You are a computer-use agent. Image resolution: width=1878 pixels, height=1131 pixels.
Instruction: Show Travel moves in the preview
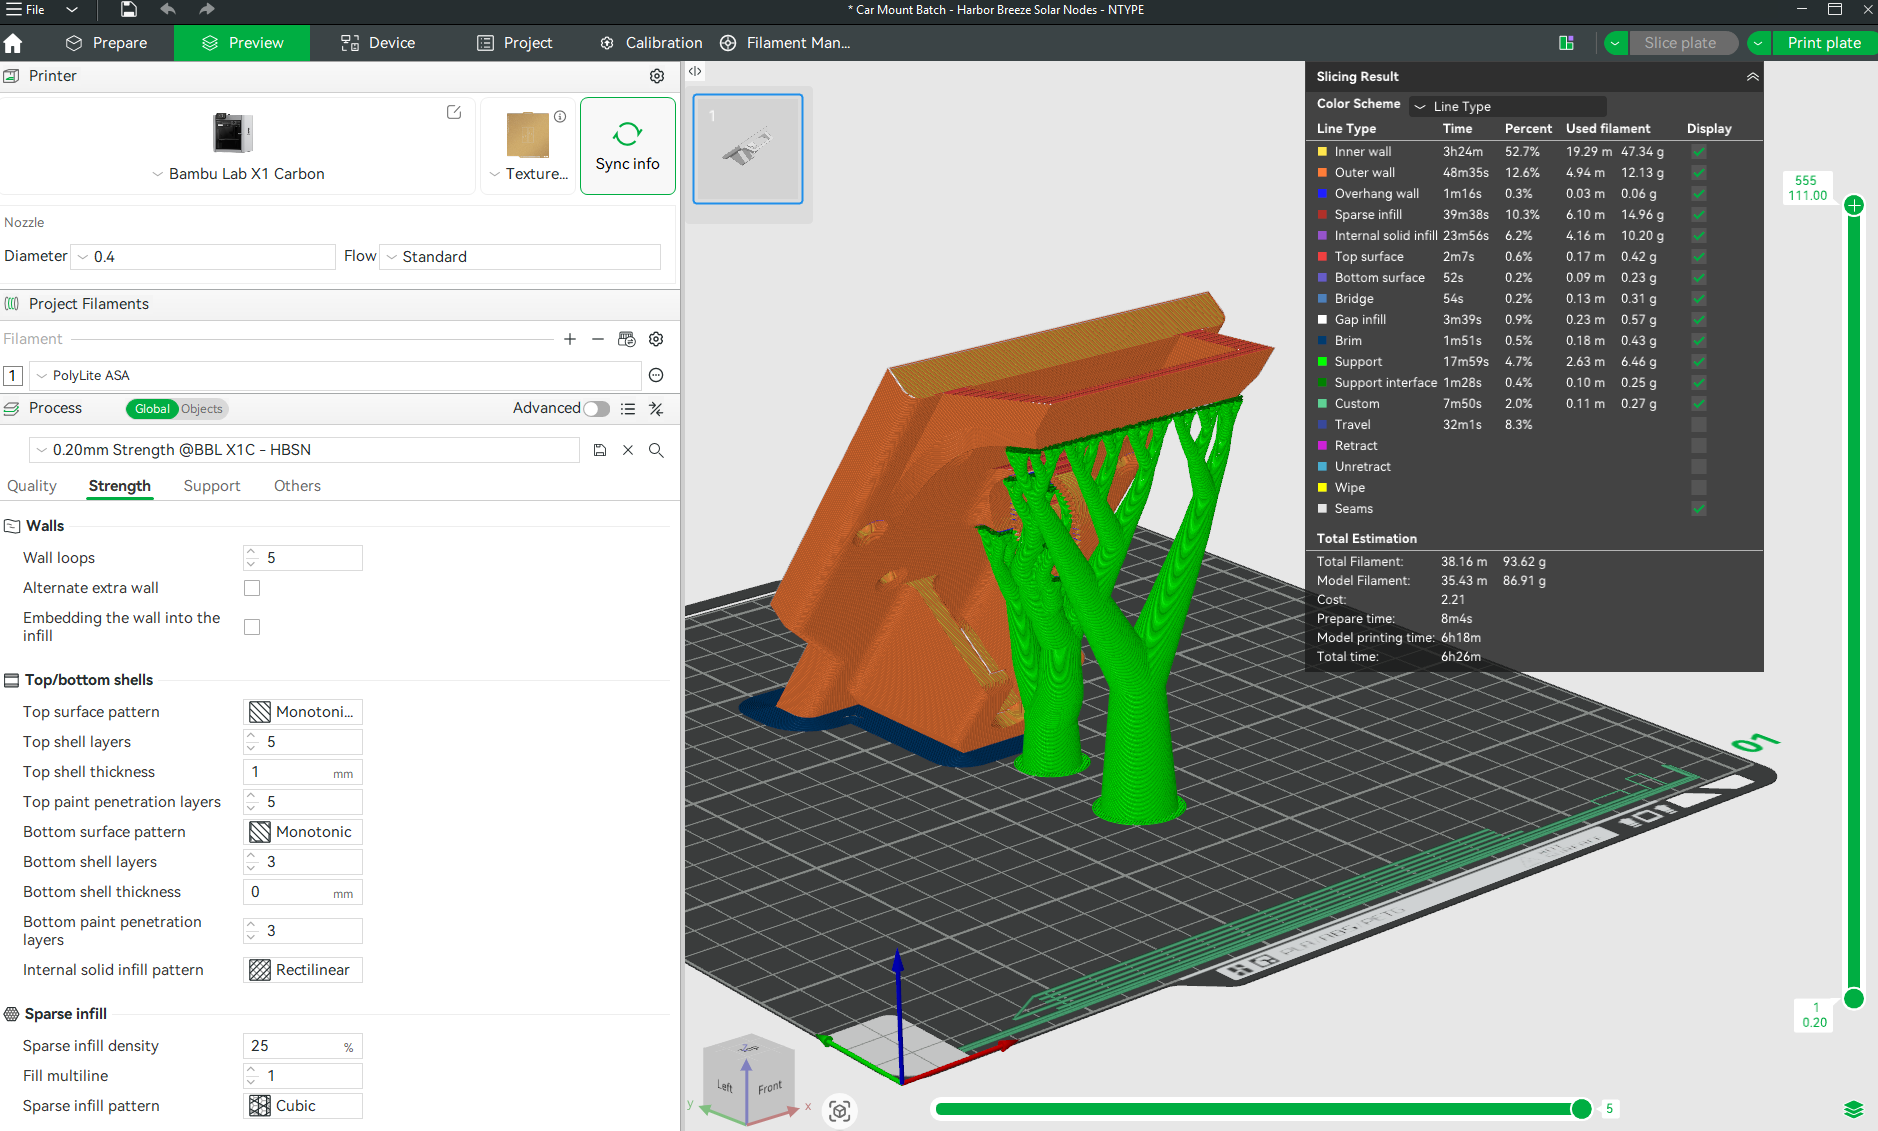pos(1698,425)
